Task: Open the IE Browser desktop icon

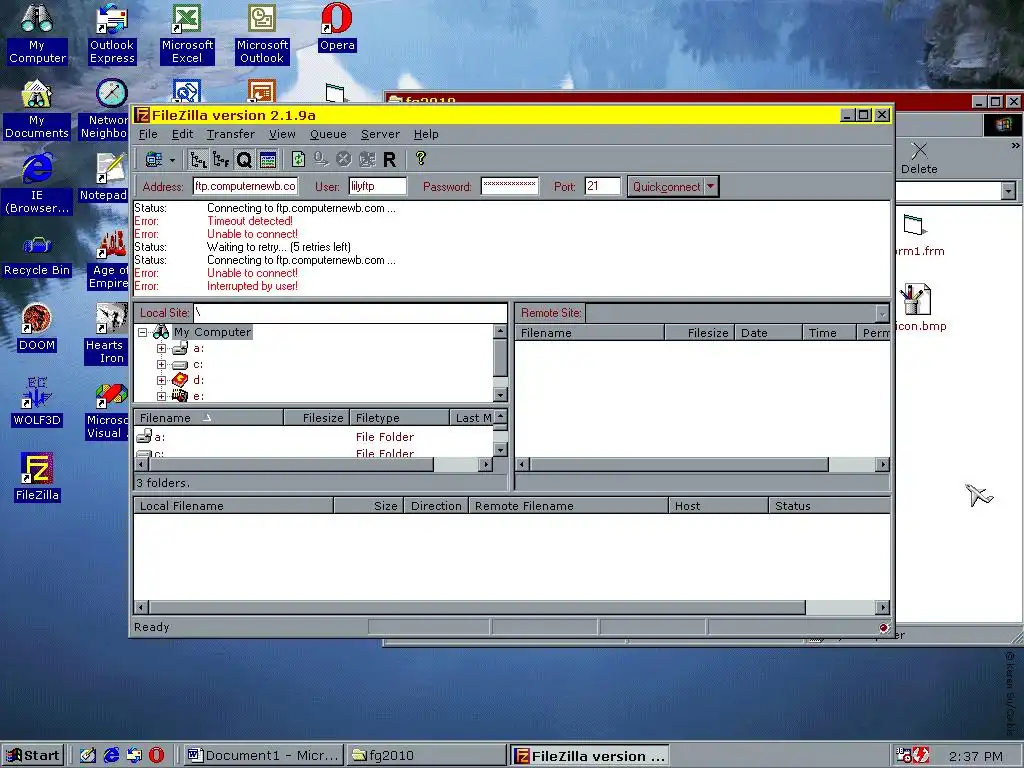Action: coord(37,184)
